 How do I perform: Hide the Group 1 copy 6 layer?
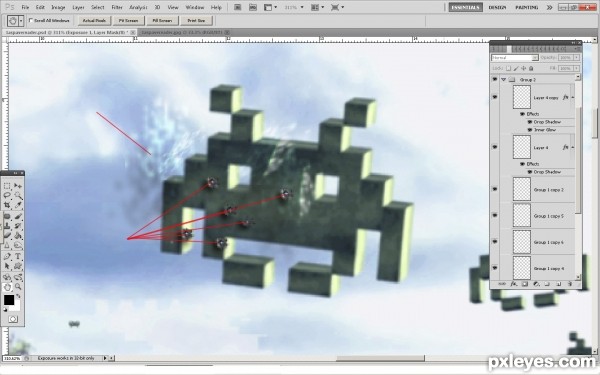[495, 242]
